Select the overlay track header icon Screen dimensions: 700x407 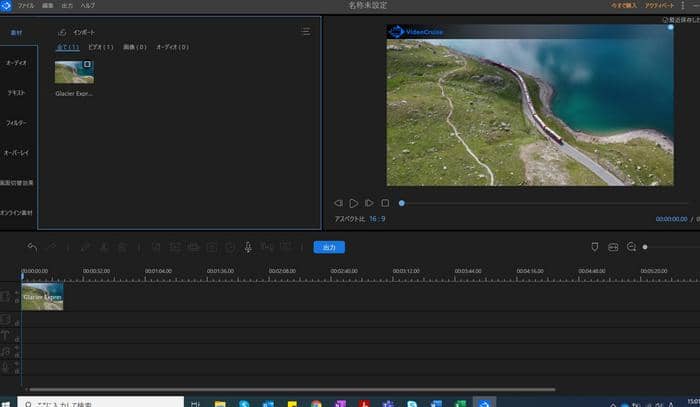[x=5, y=319]
